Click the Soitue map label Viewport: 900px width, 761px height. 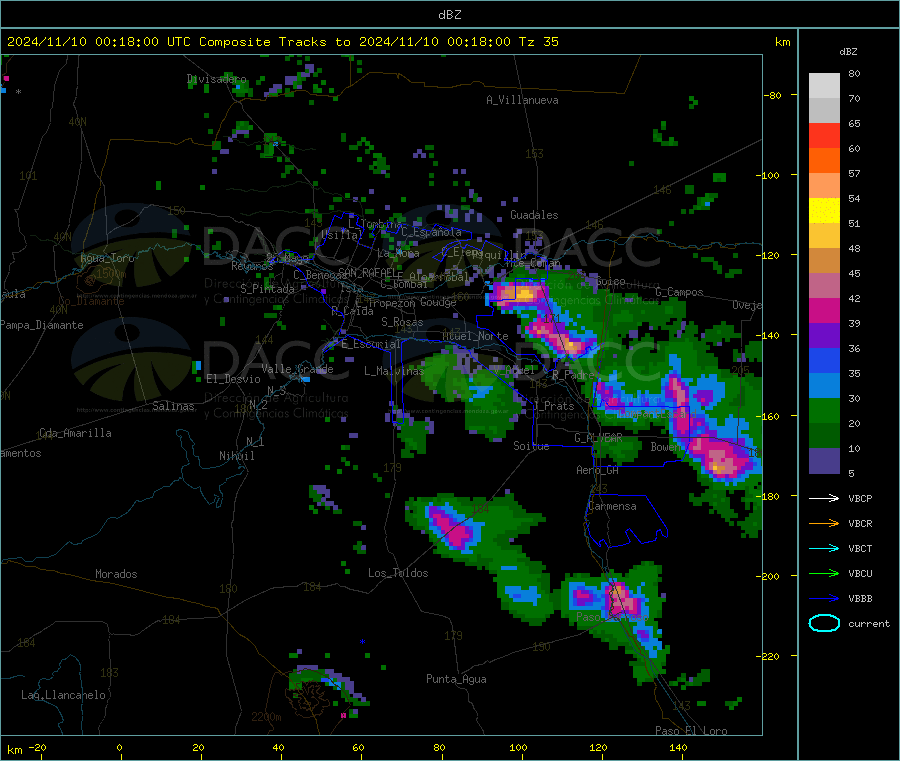pyautogui.click(x=531, y=446)
